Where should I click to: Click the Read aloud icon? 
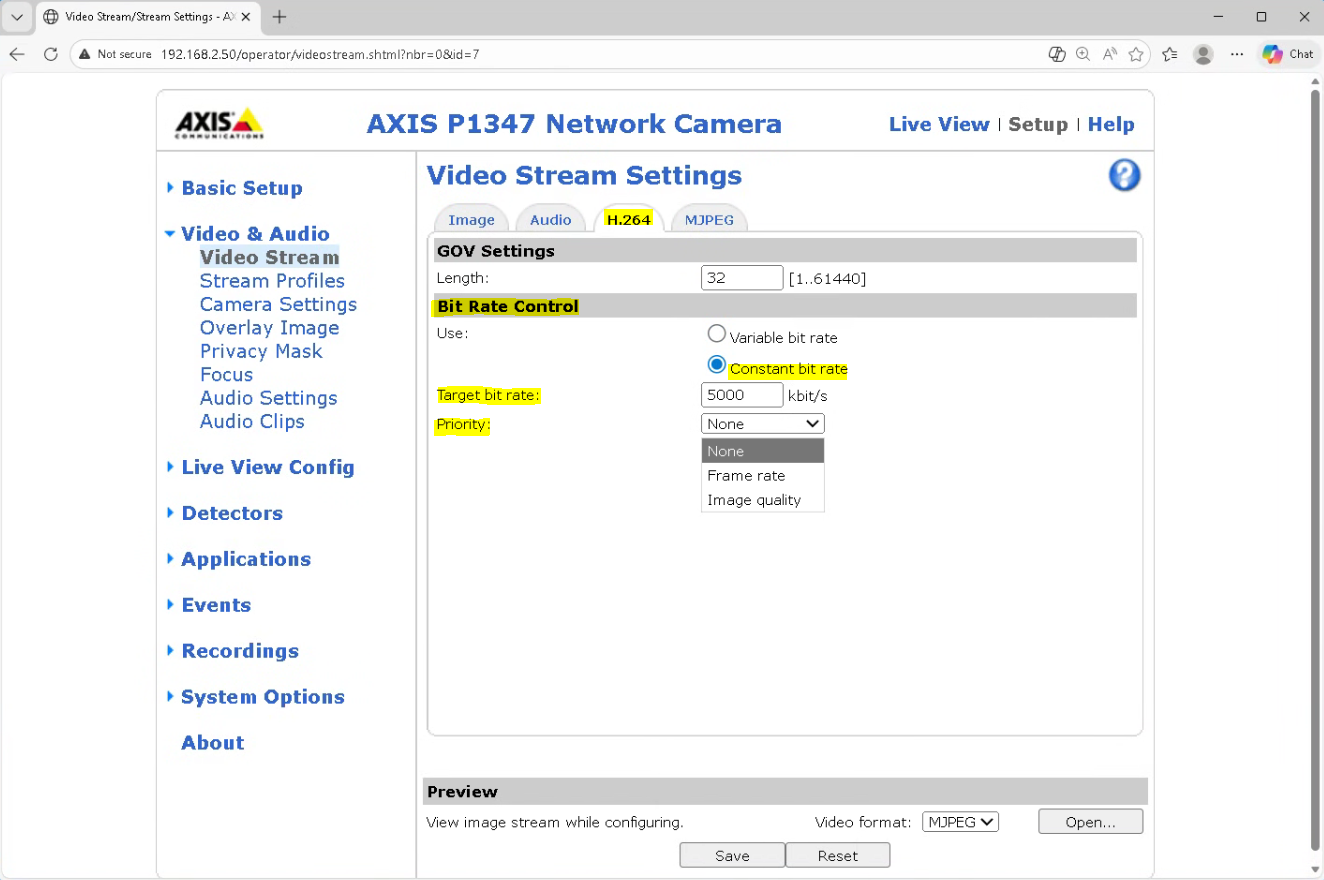click(x=1109, y=54)
